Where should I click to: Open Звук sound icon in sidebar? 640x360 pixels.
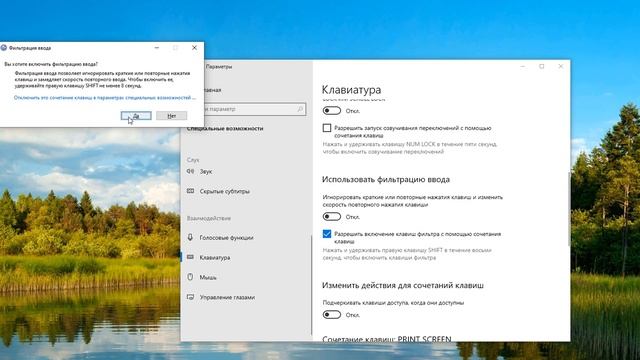point(191,171)
